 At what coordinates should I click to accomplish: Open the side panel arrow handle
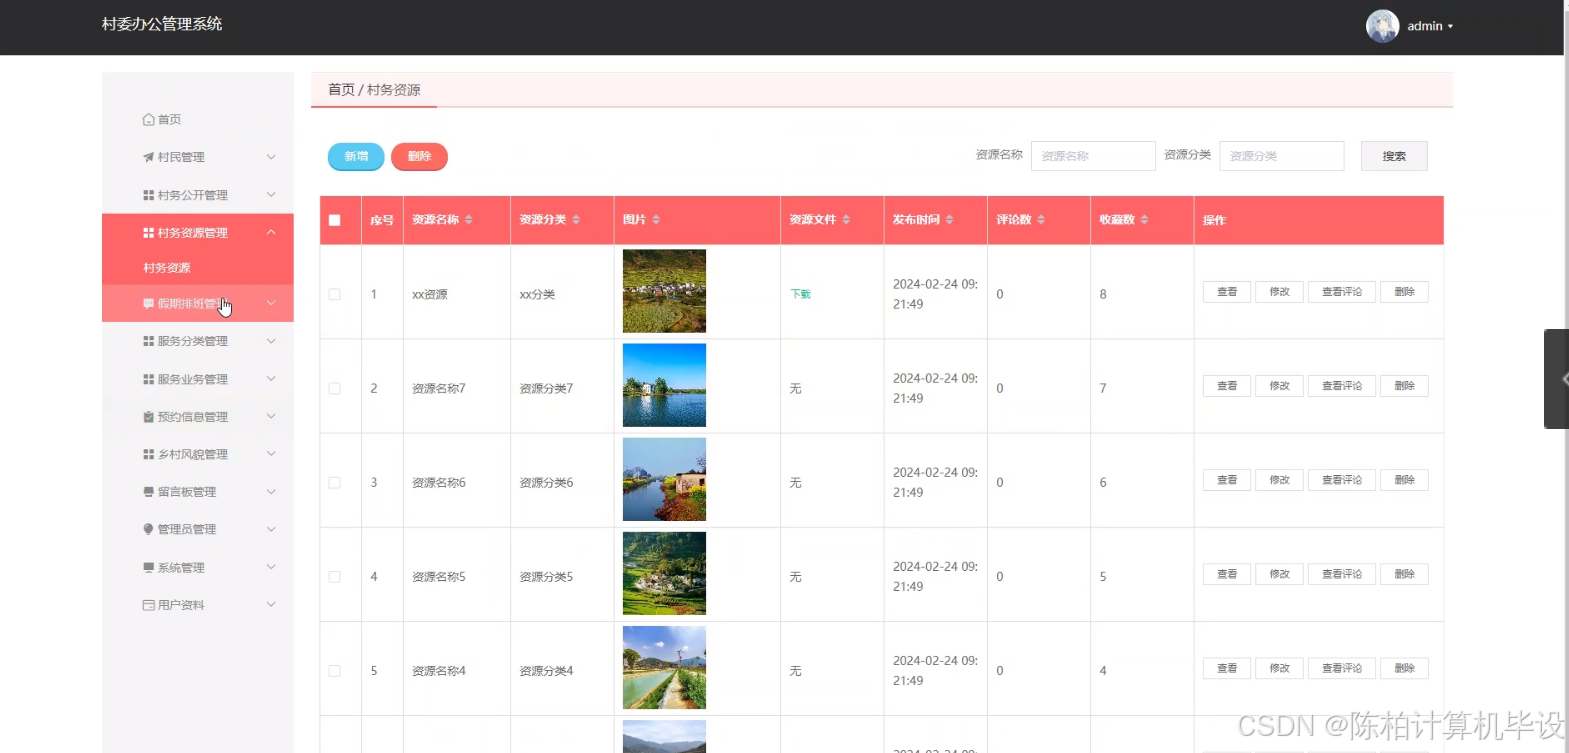coord(1558,379)
